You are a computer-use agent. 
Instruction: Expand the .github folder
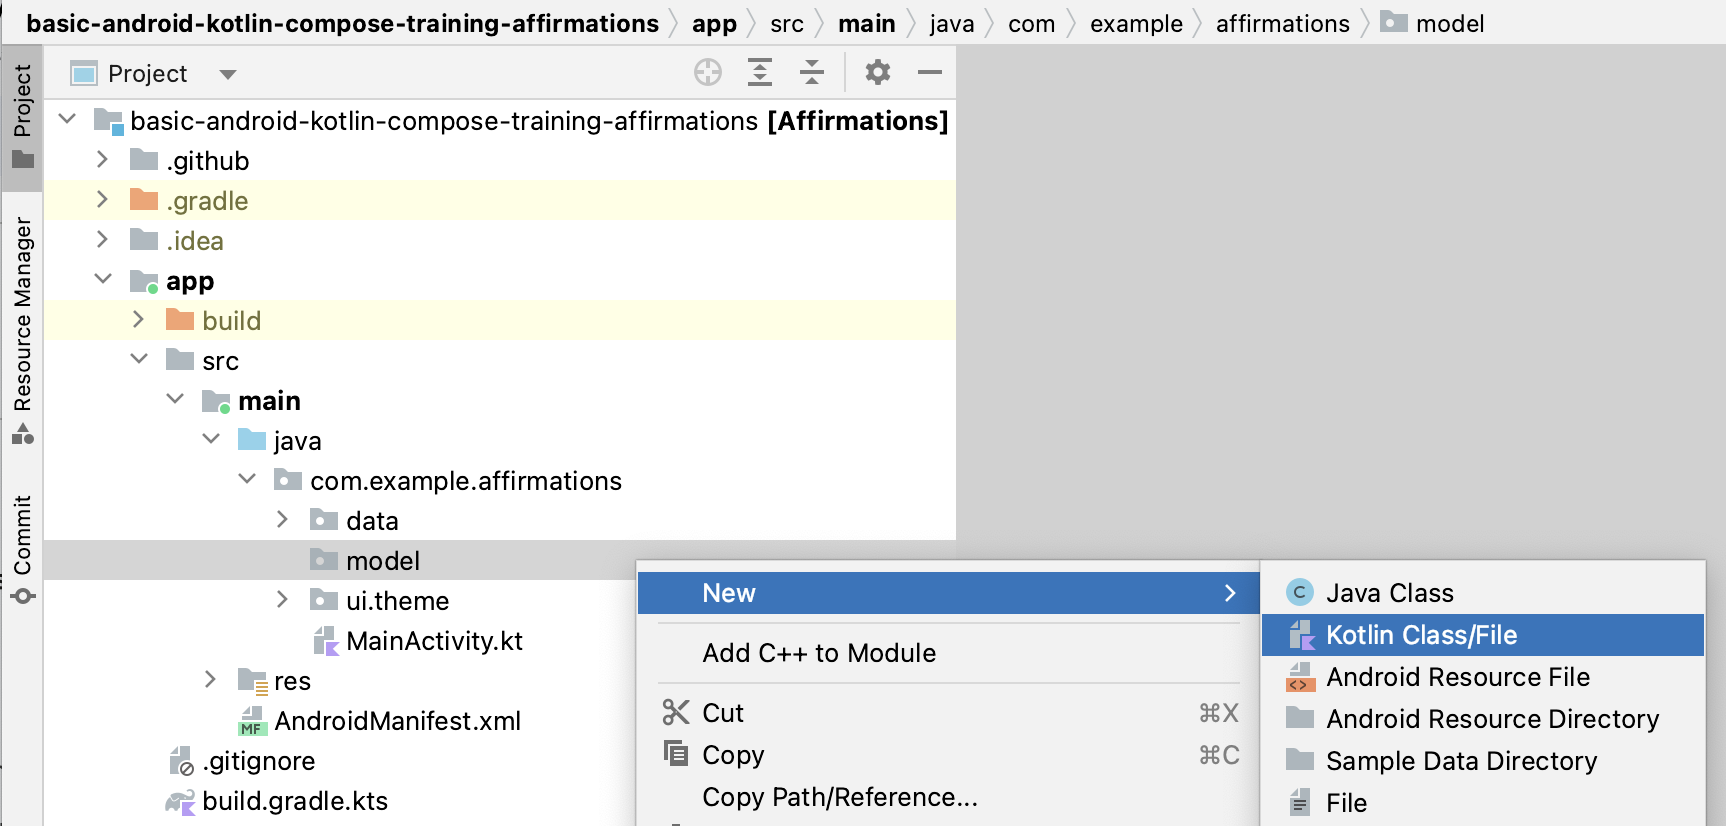pyautogui.click(x=102, y=160)
